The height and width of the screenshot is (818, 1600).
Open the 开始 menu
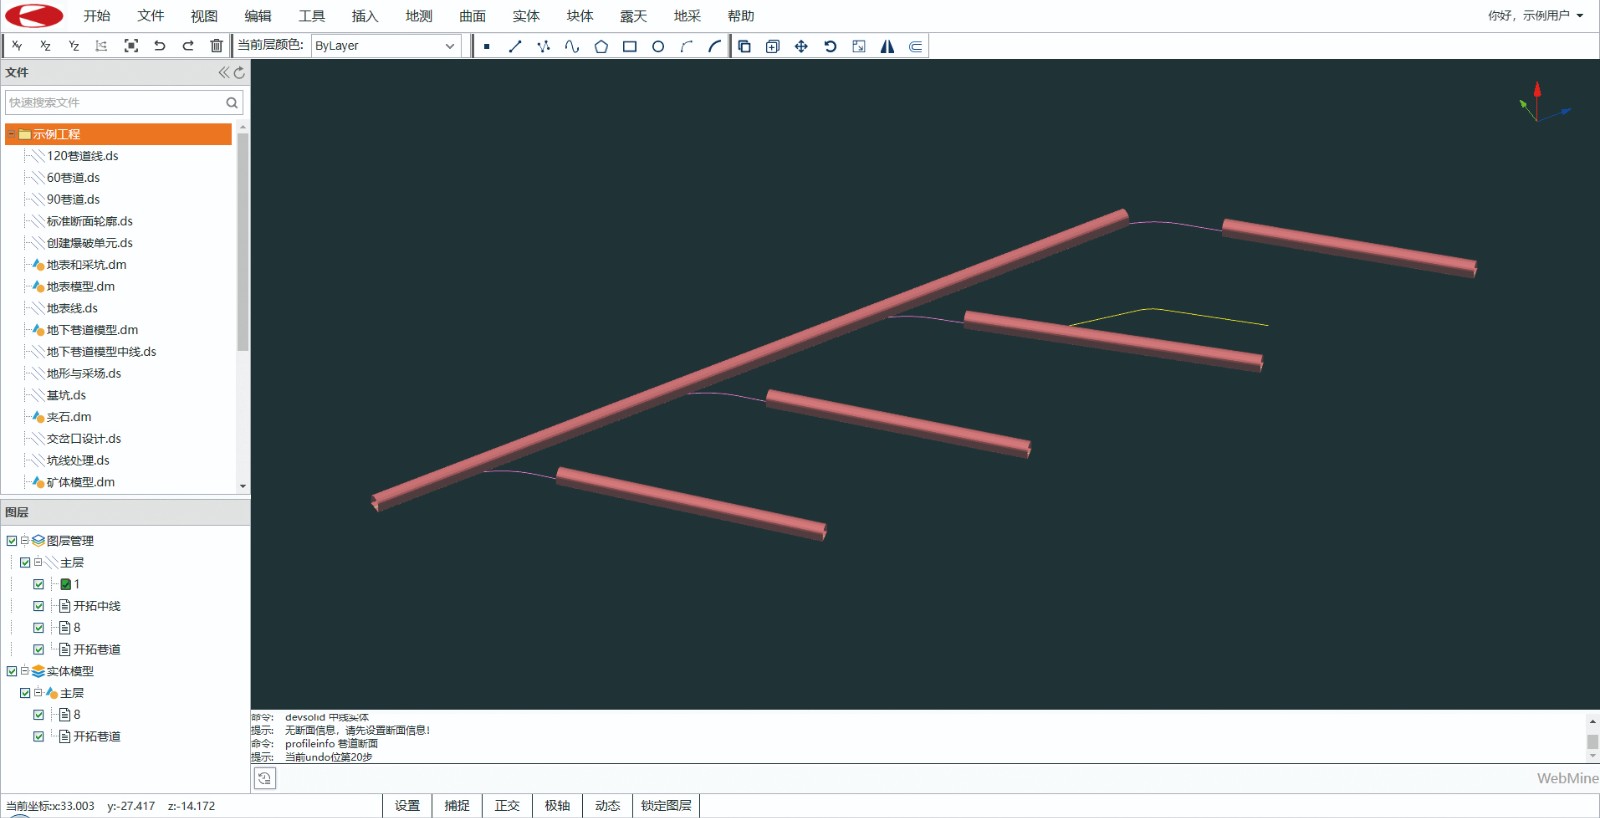coord(97,16)
